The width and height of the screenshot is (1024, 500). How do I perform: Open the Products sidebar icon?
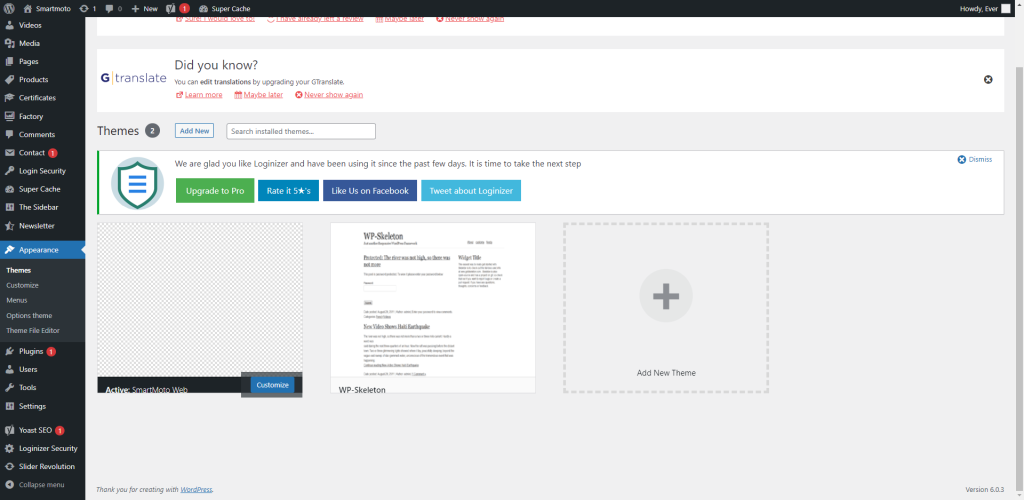(9, 80)
